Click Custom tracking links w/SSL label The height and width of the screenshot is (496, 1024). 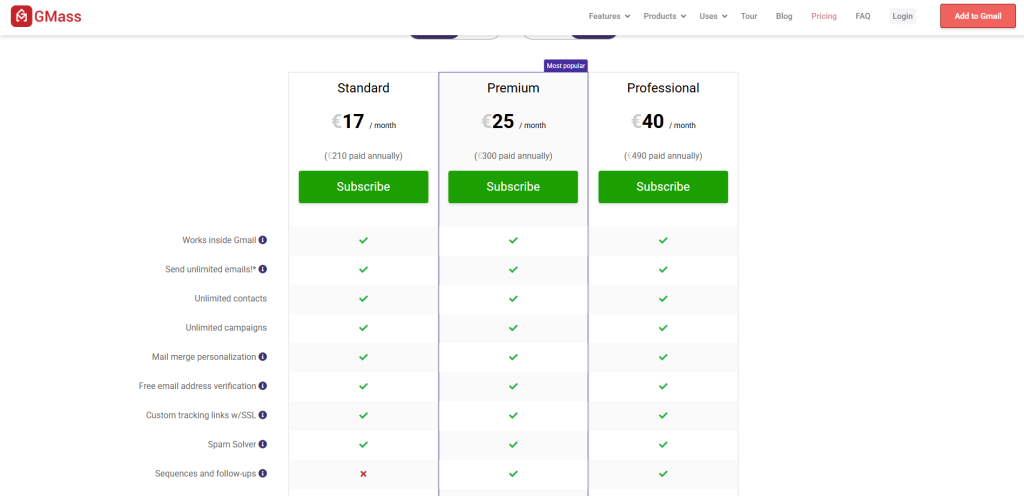click(x=201, y=415)
